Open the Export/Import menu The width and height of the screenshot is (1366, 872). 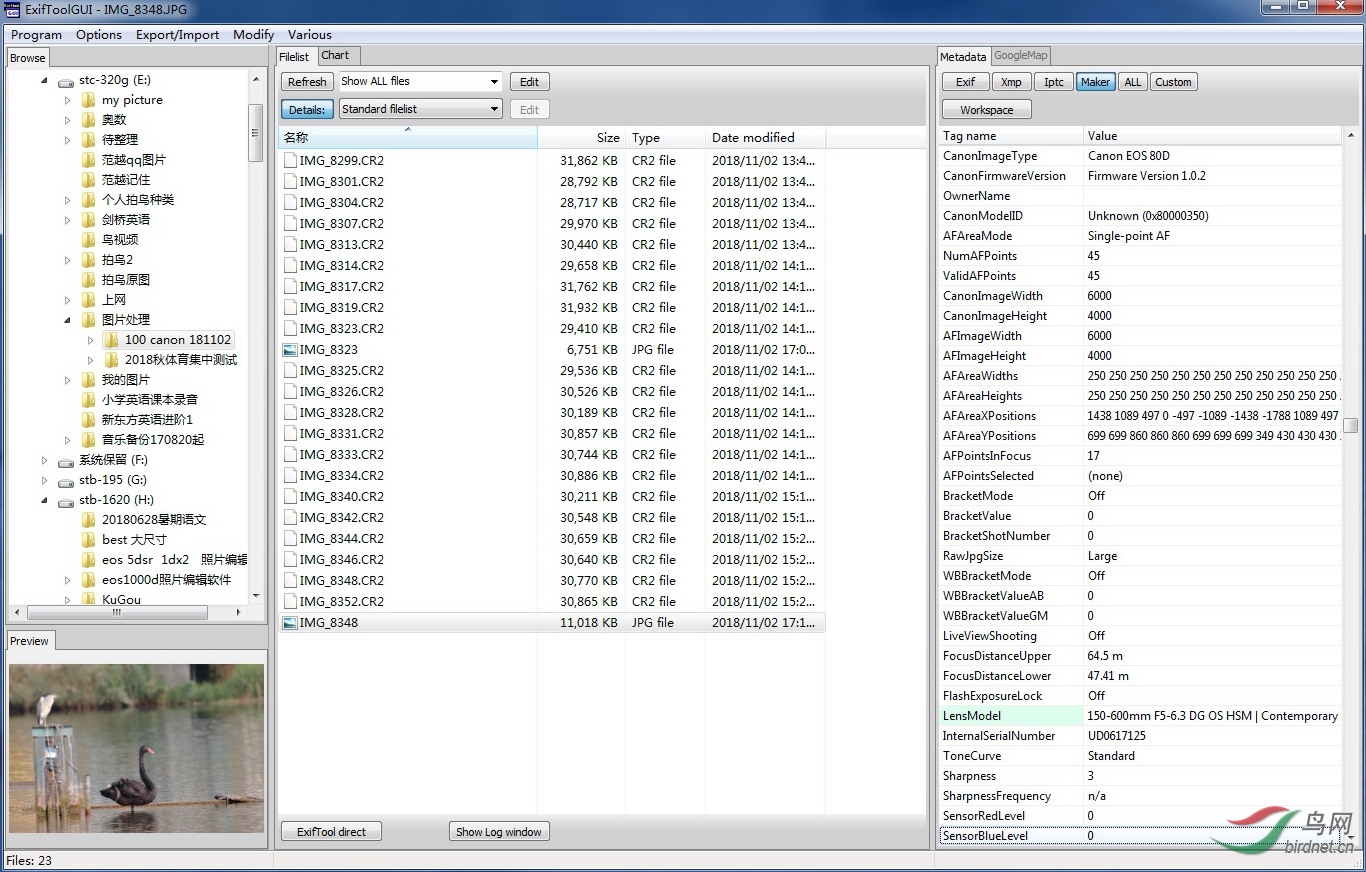coord(178,34)
